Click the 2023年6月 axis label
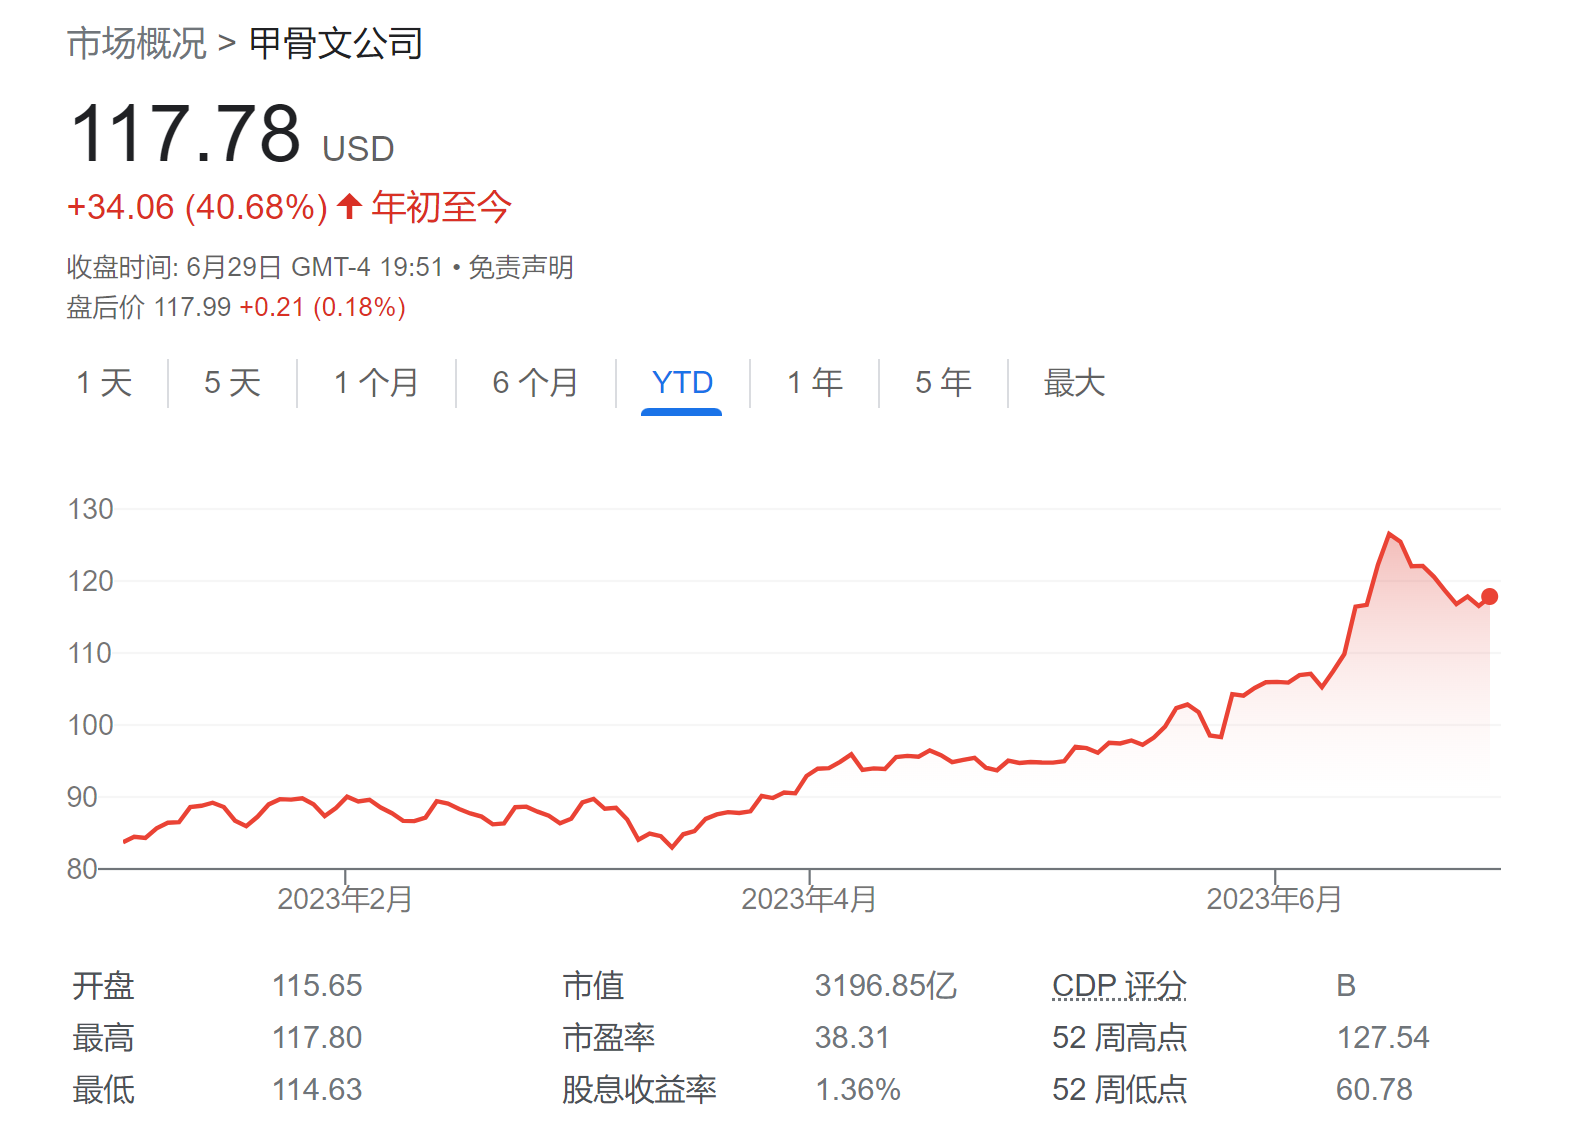 1274,899
